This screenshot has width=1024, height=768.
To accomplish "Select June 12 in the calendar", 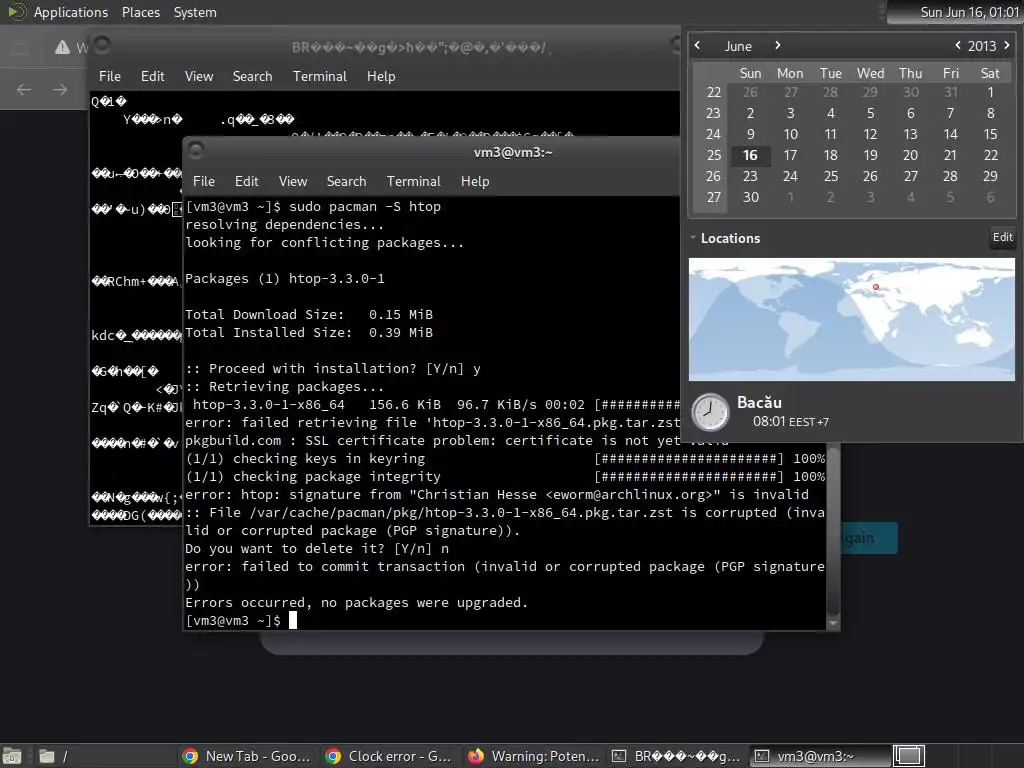I will (870, 135).
